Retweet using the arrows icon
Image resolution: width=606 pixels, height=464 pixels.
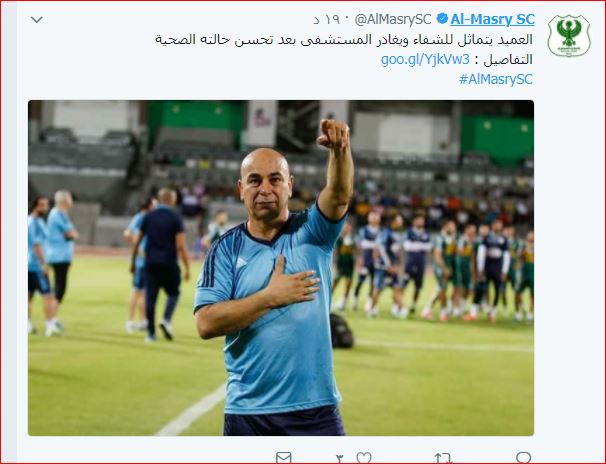pyautogui.click(x=443, y=458)
